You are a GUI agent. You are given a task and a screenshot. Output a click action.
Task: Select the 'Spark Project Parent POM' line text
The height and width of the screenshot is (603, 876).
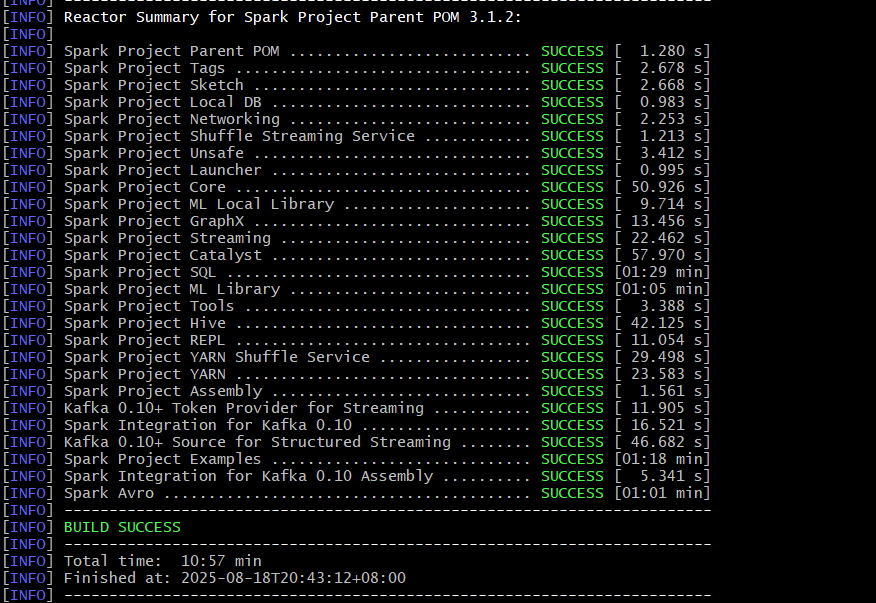pos(172,51)
